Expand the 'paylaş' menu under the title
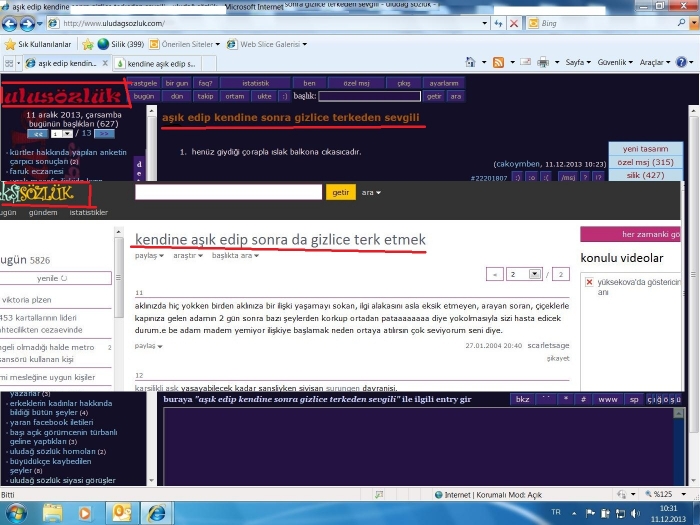The height and width of the screenshot is (525, 700). point(149,256)
